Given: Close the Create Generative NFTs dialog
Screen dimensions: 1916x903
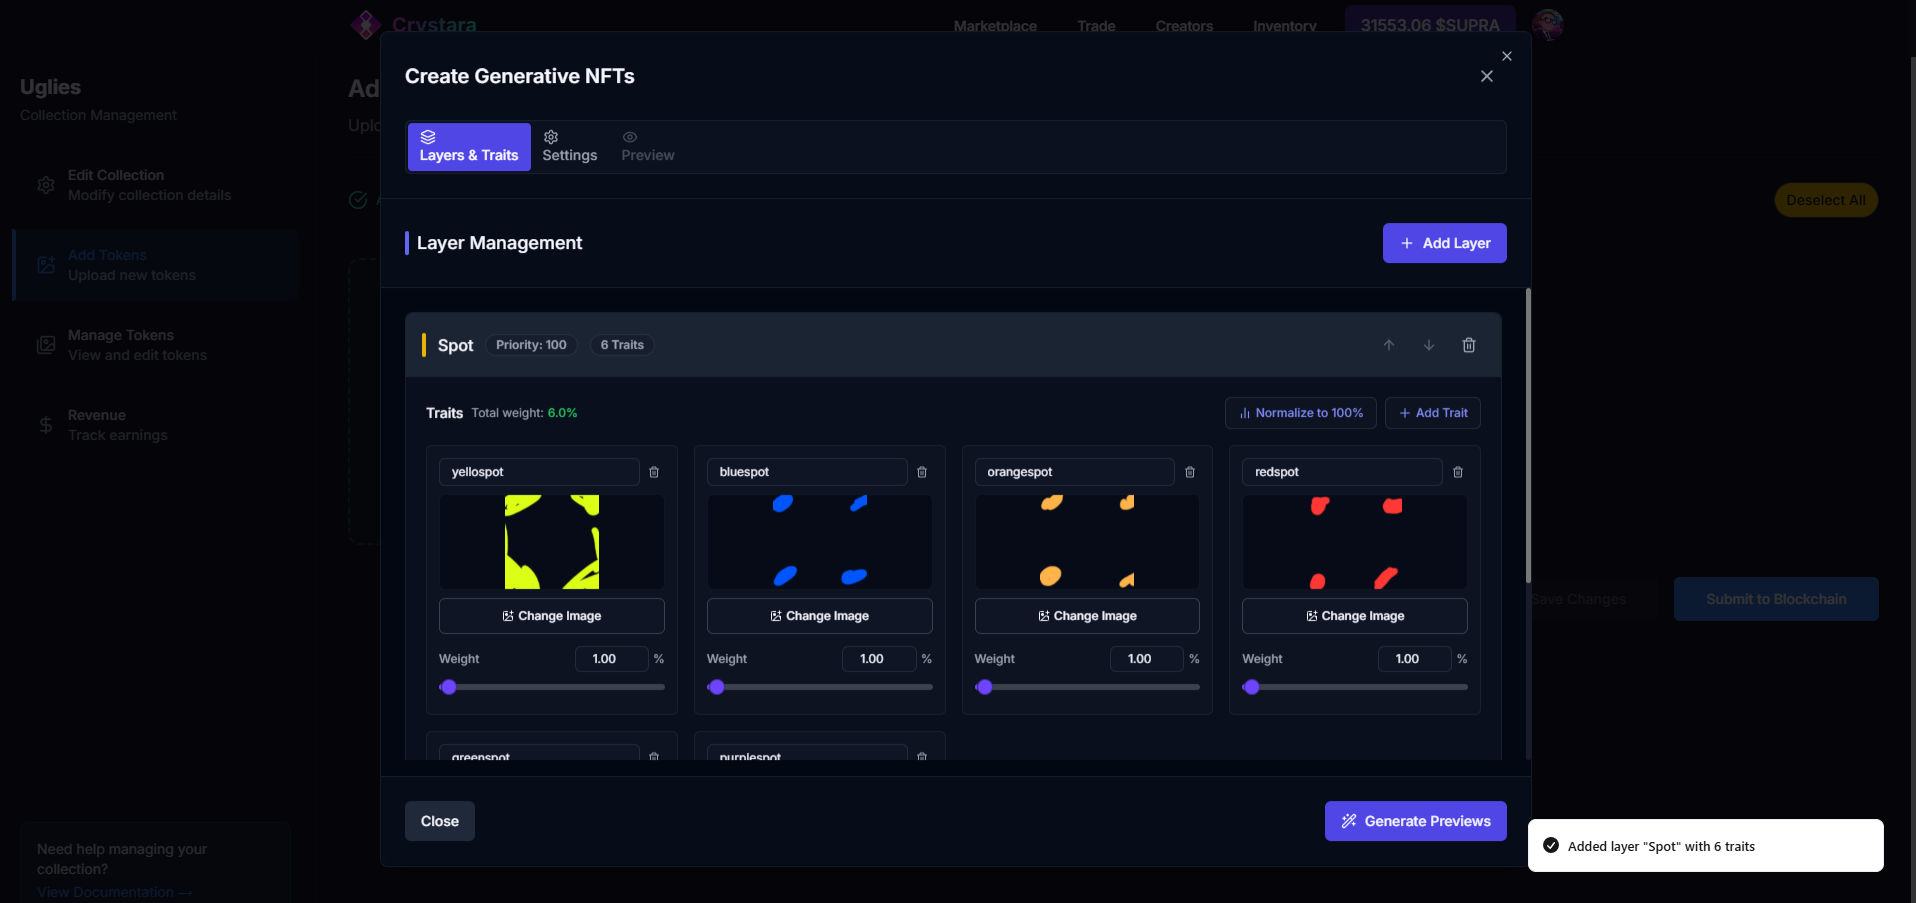Looking at the screenshot, I should point(1486,77).
